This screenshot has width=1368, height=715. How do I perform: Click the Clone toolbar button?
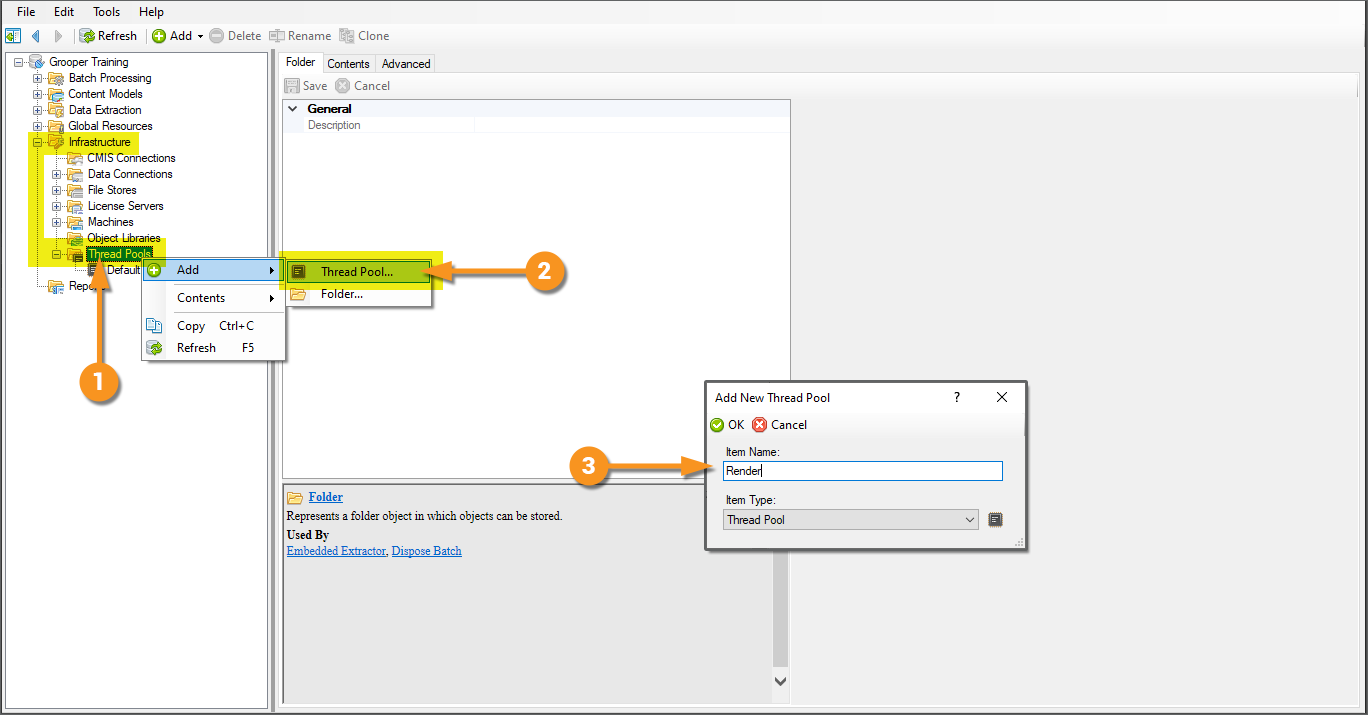pos(364,36)
